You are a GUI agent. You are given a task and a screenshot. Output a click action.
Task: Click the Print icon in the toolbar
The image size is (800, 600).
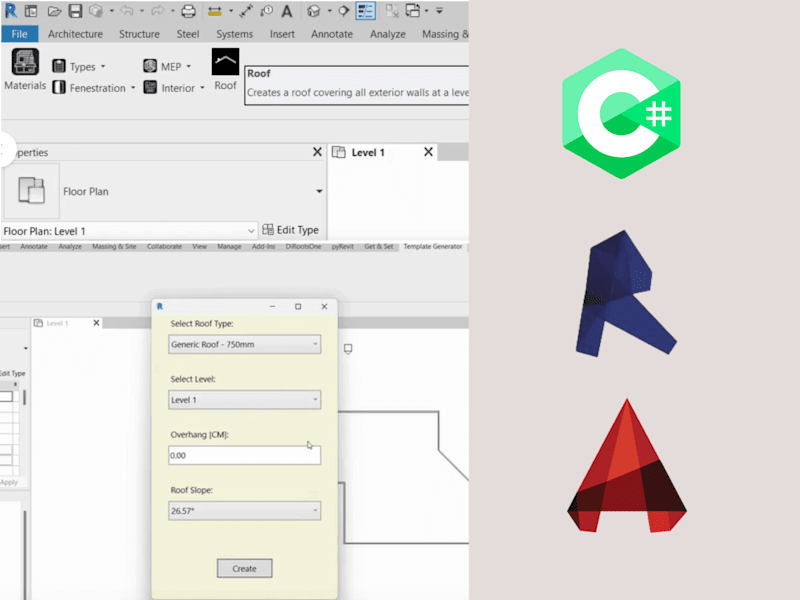tap(188, 11)
